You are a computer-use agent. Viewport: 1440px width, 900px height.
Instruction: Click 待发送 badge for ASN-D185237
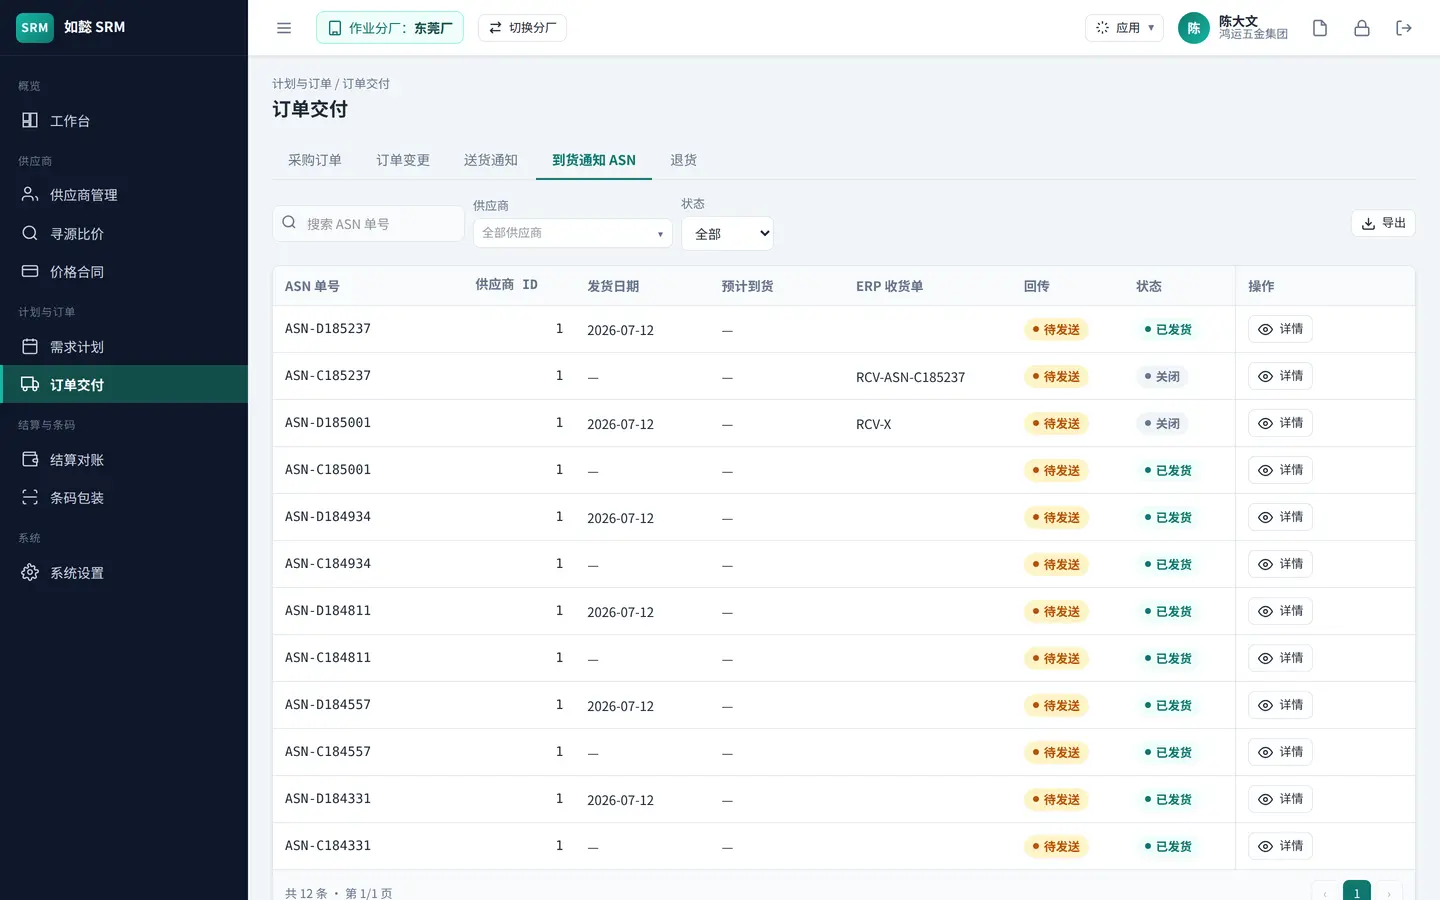pos(1056,329)
